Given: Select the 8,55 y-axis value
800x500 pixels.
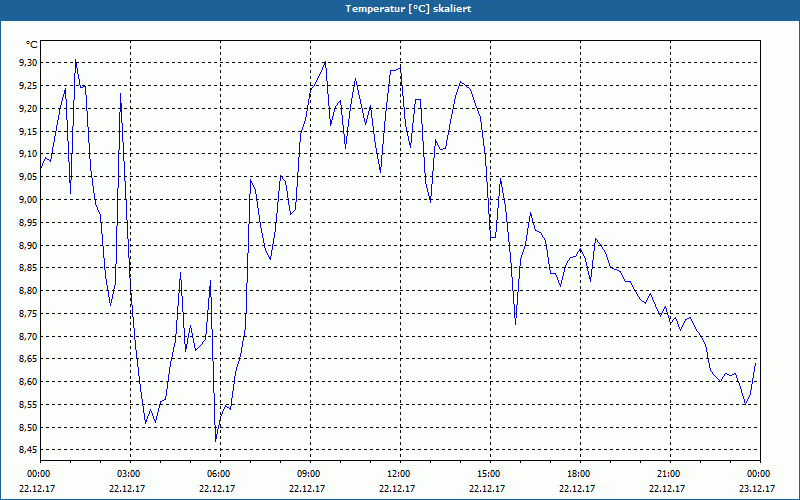Looking at the screenshot, I should pyautogui.click(x=28, y=405).
